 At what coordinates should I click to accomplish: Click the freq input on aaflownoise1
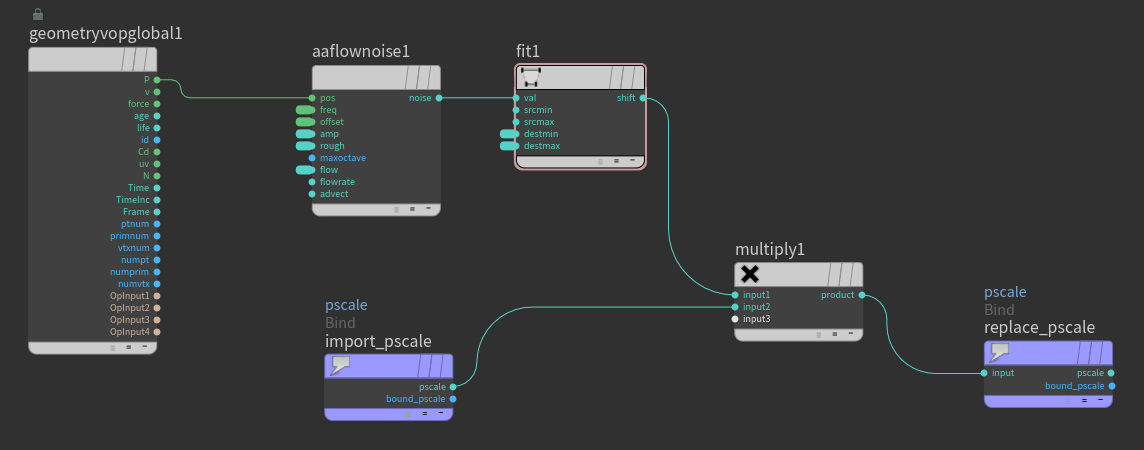pyautogui.click(x=328, y=110)
